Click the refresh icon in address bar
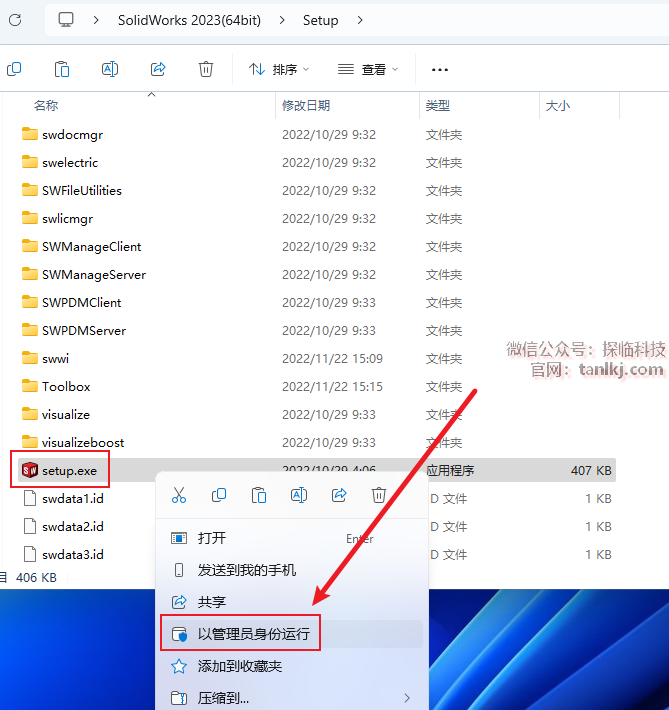 pyautogui.click(x=15, y=20)
